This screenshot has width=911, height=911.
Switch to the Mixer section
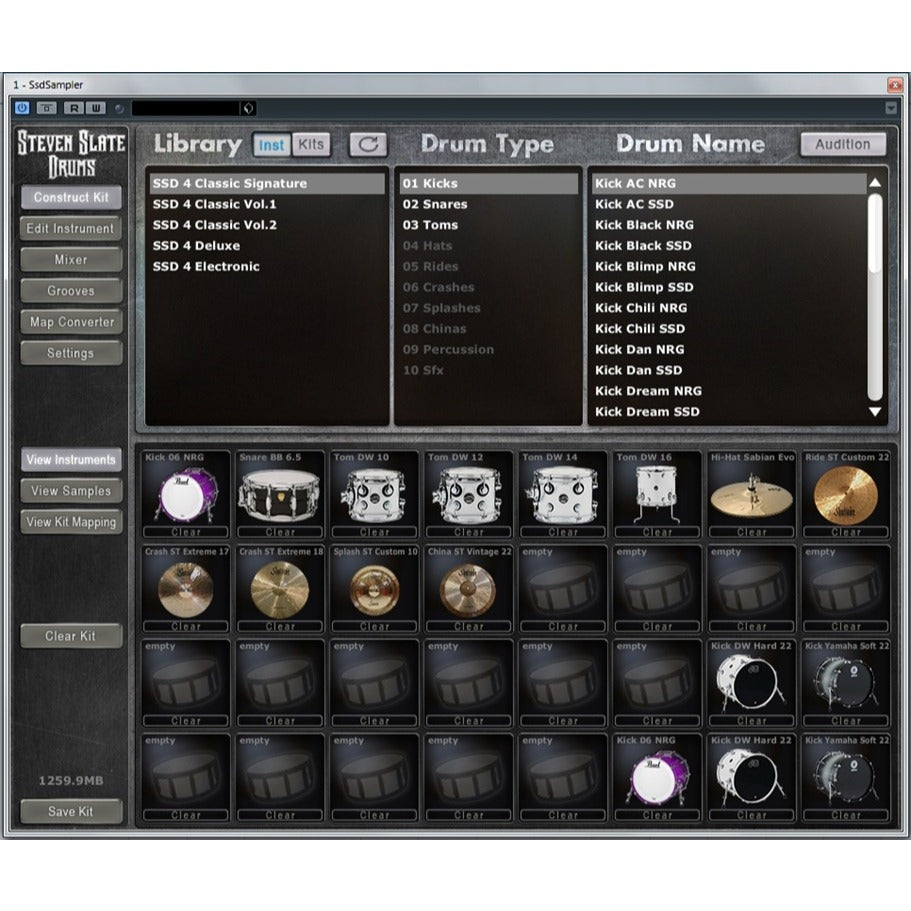click(70, 260)
